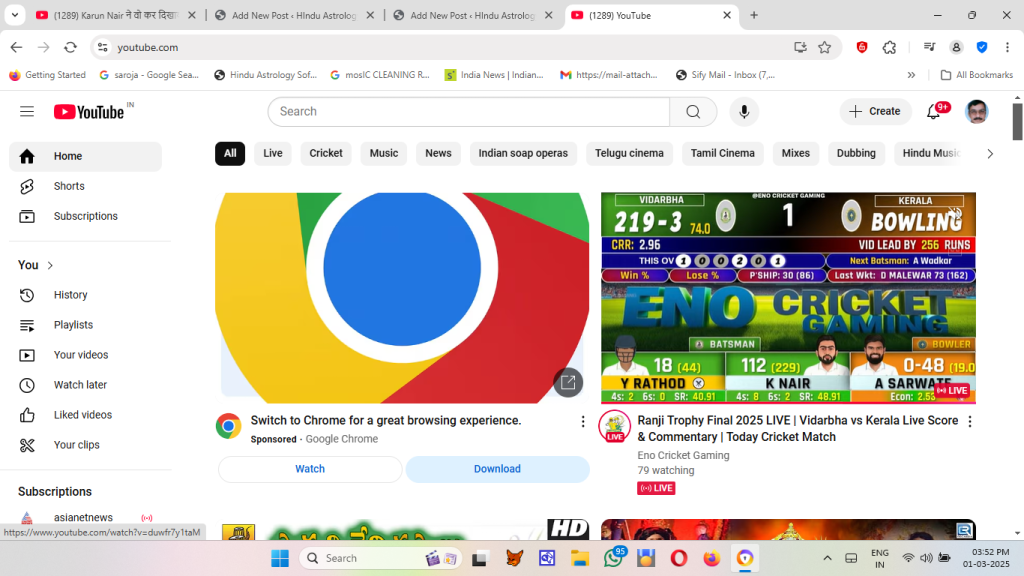Viewport: 1024px width, 576px height.
Task: Click the install app icon in address bar
Action: 800,47
